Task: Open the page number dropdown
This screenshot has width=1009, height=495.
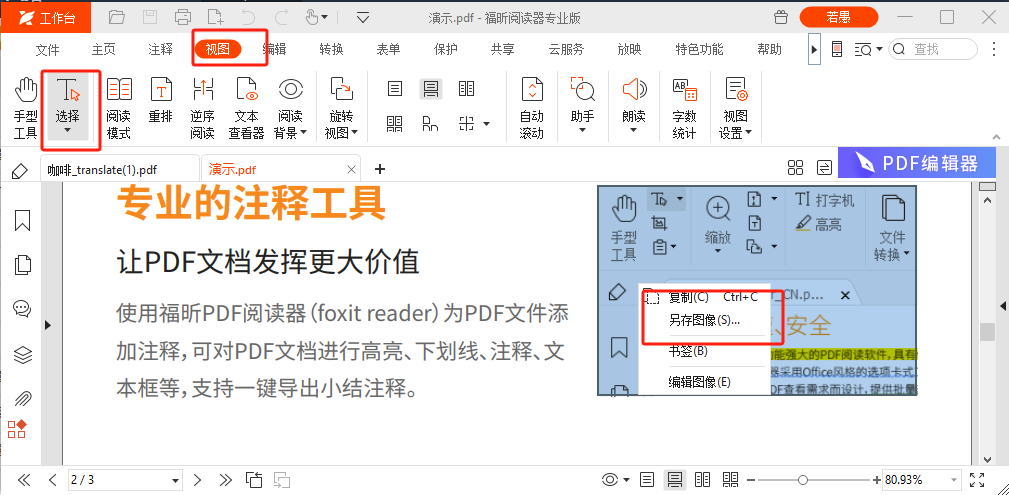Action: click(176, 480)
